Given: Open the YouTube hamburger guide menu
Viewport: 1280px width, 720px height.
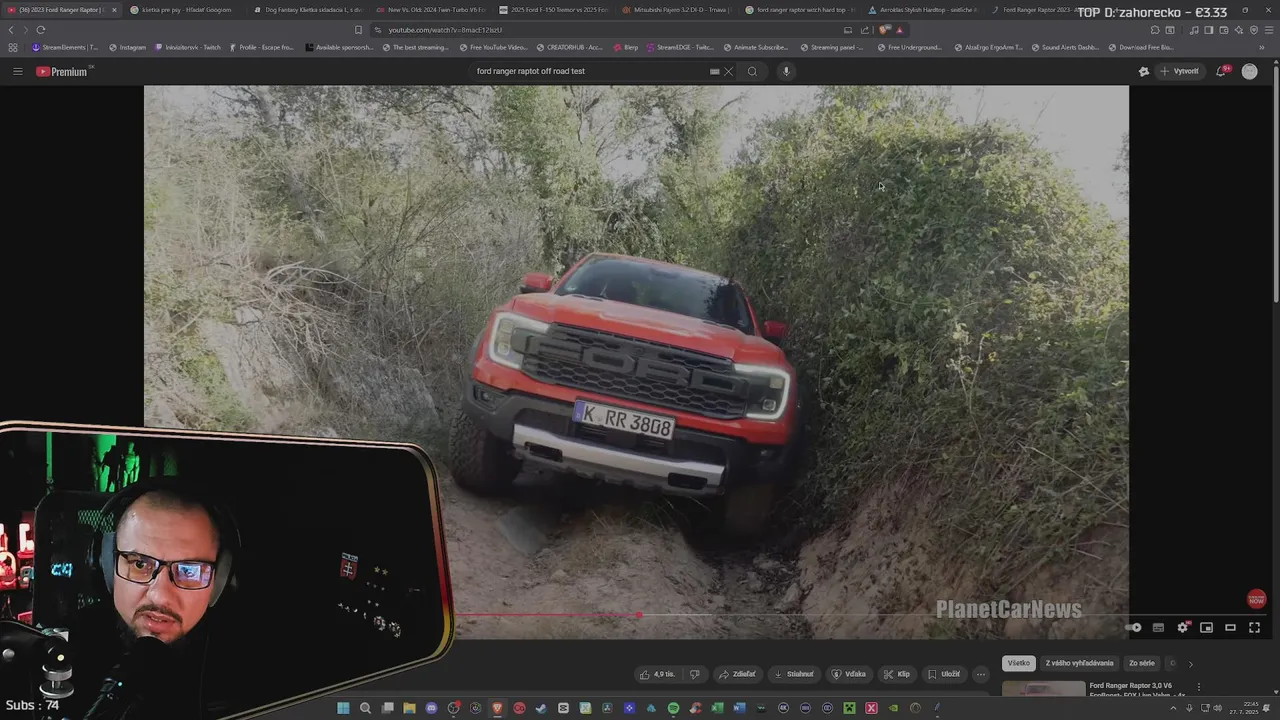Looking at the screenshot, I should click(x=18, y=71).
